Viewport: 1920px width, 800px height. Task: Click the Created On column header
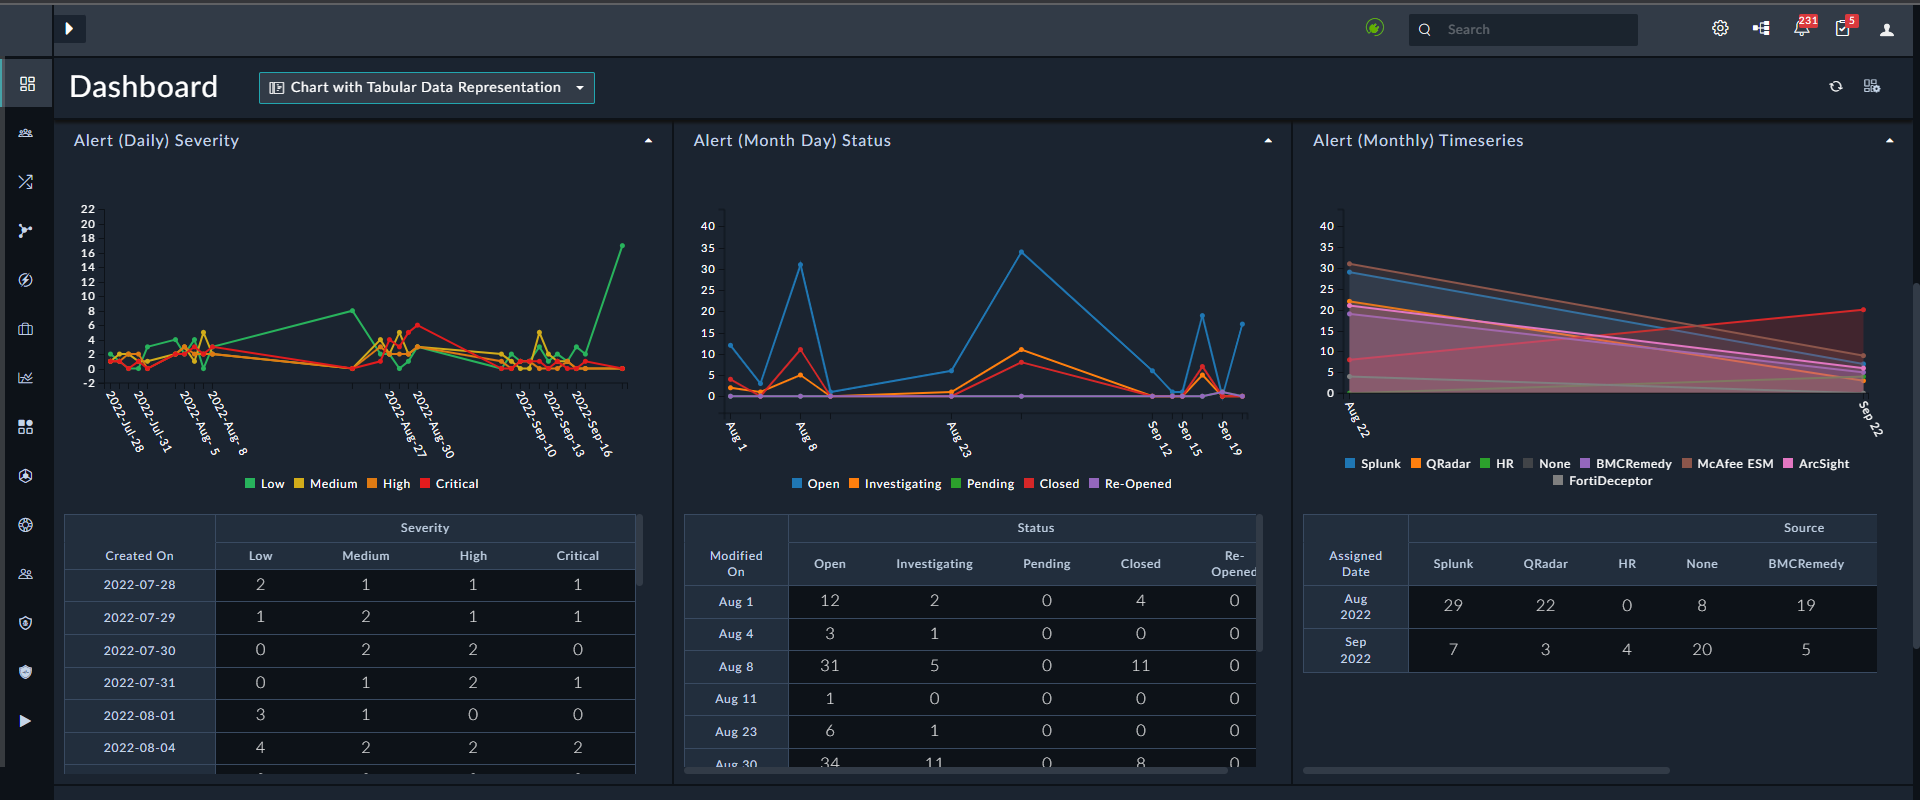(x=140, y=556)
